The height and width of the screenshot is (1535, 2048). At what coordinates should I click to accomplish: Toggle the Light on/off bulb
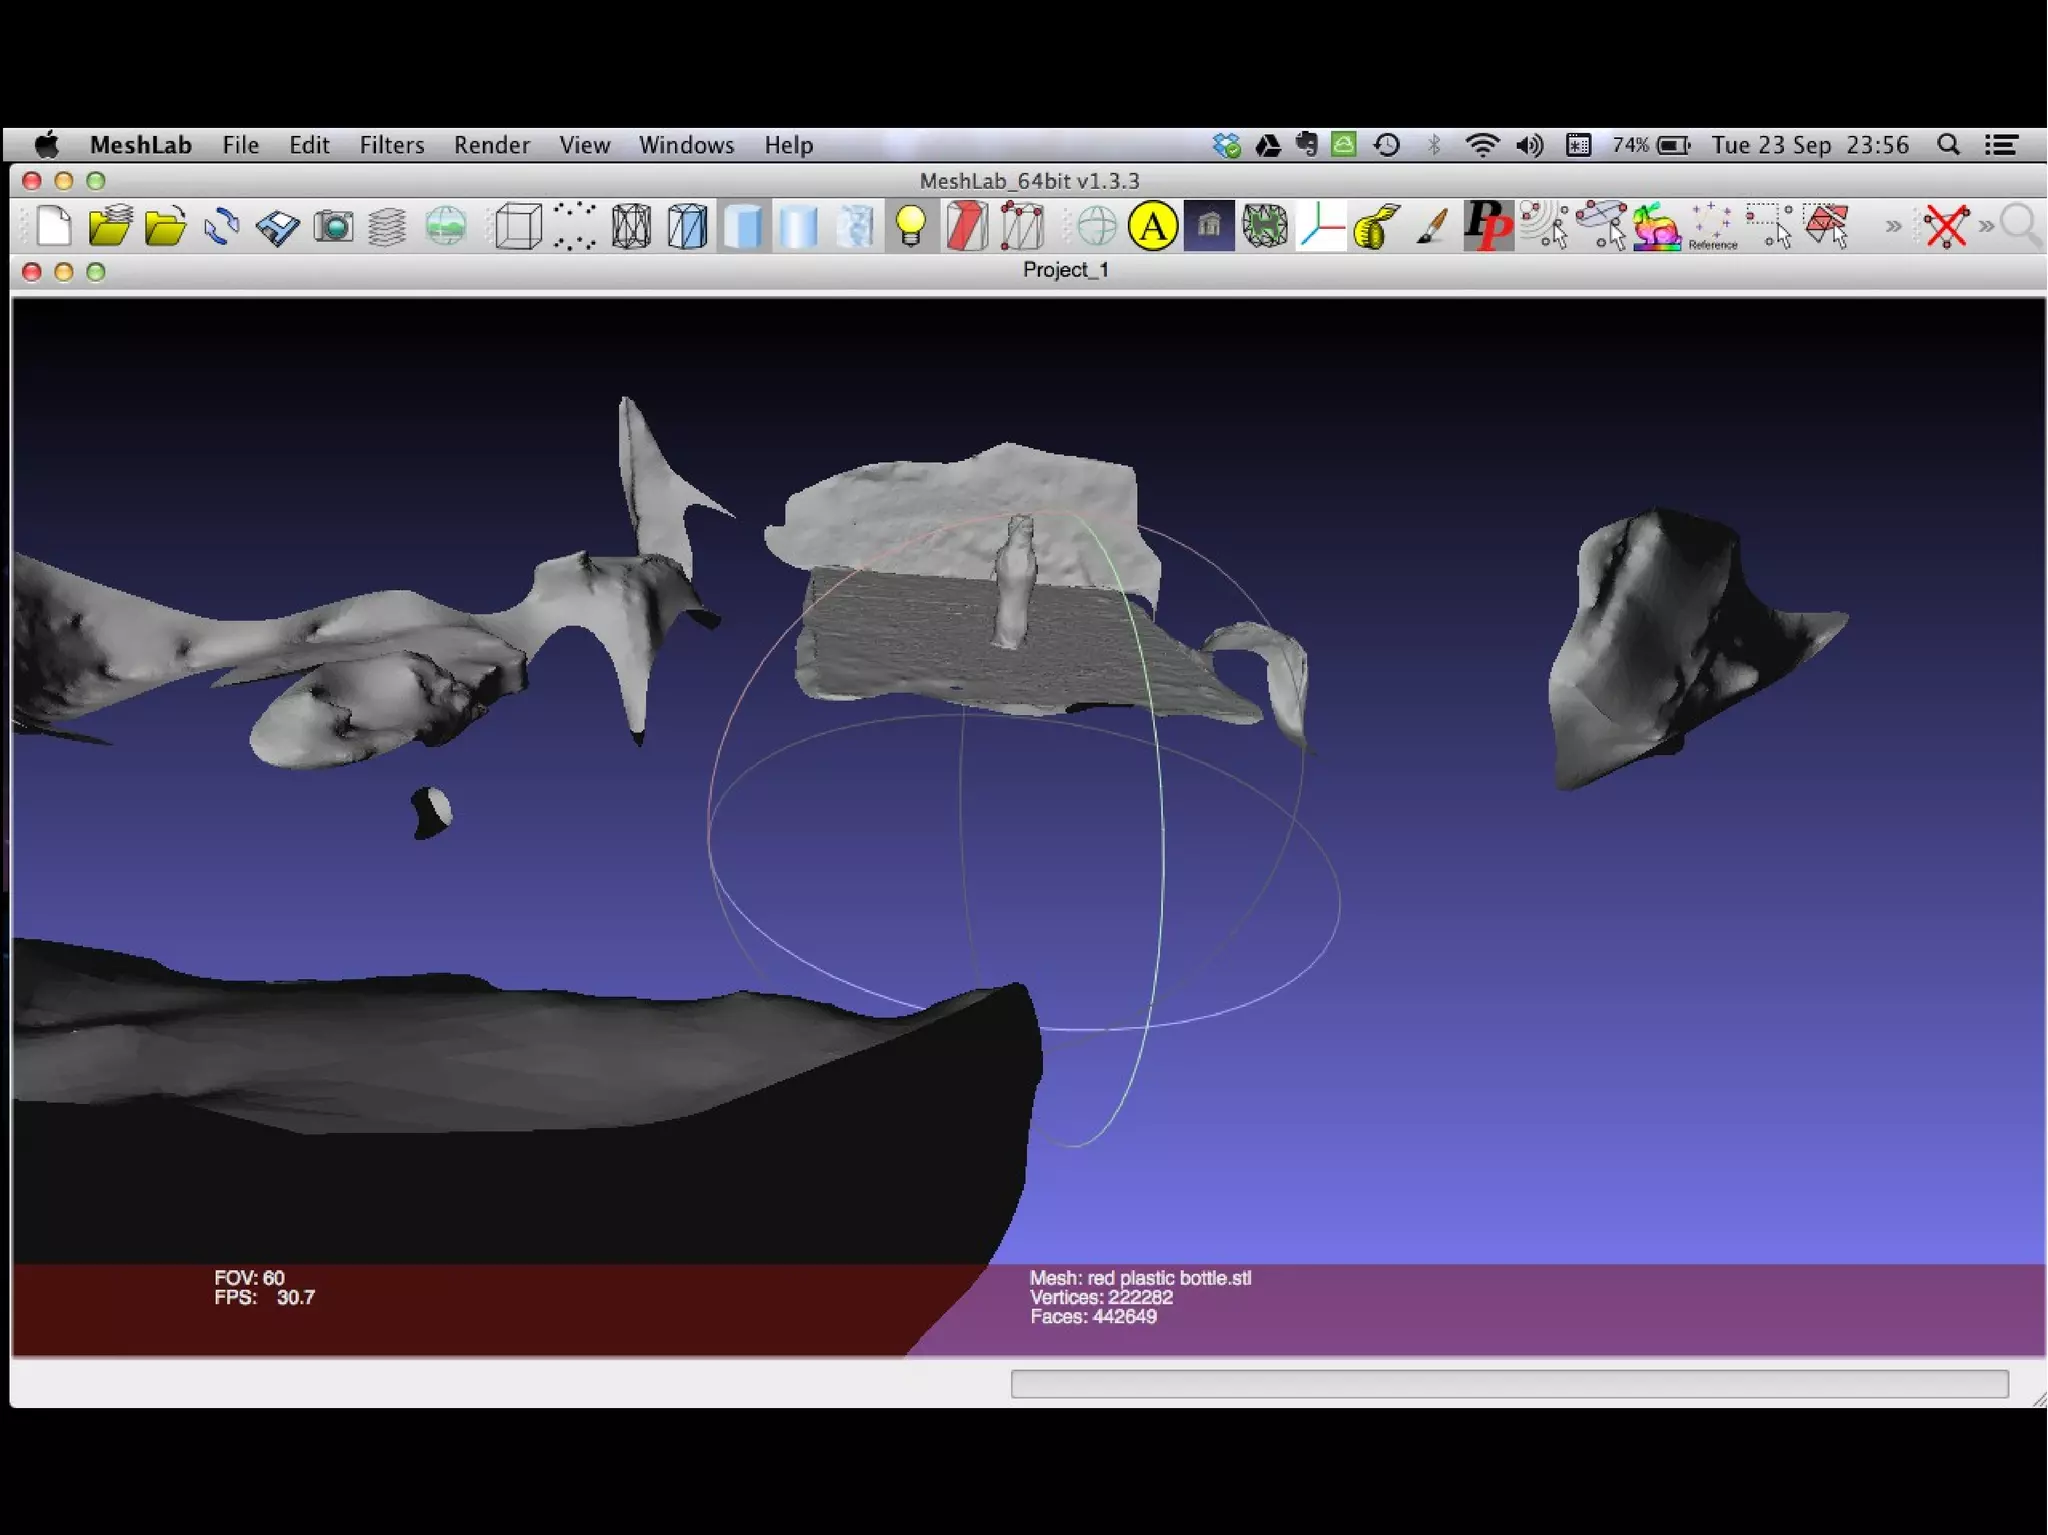tap(910, 226)
